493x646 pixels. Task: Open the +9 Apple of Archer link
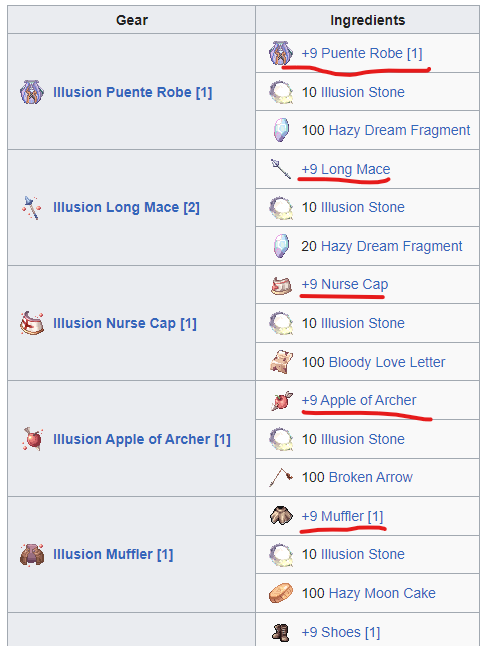click(x=359, y=400)
